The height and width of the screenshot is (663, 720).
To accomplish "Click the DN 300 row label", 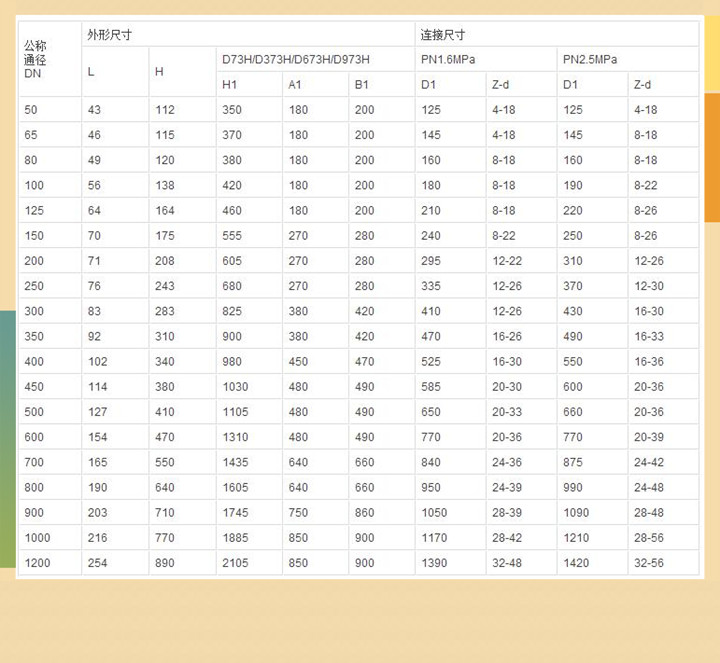I will pyautogui.click(x=34, y=311).
